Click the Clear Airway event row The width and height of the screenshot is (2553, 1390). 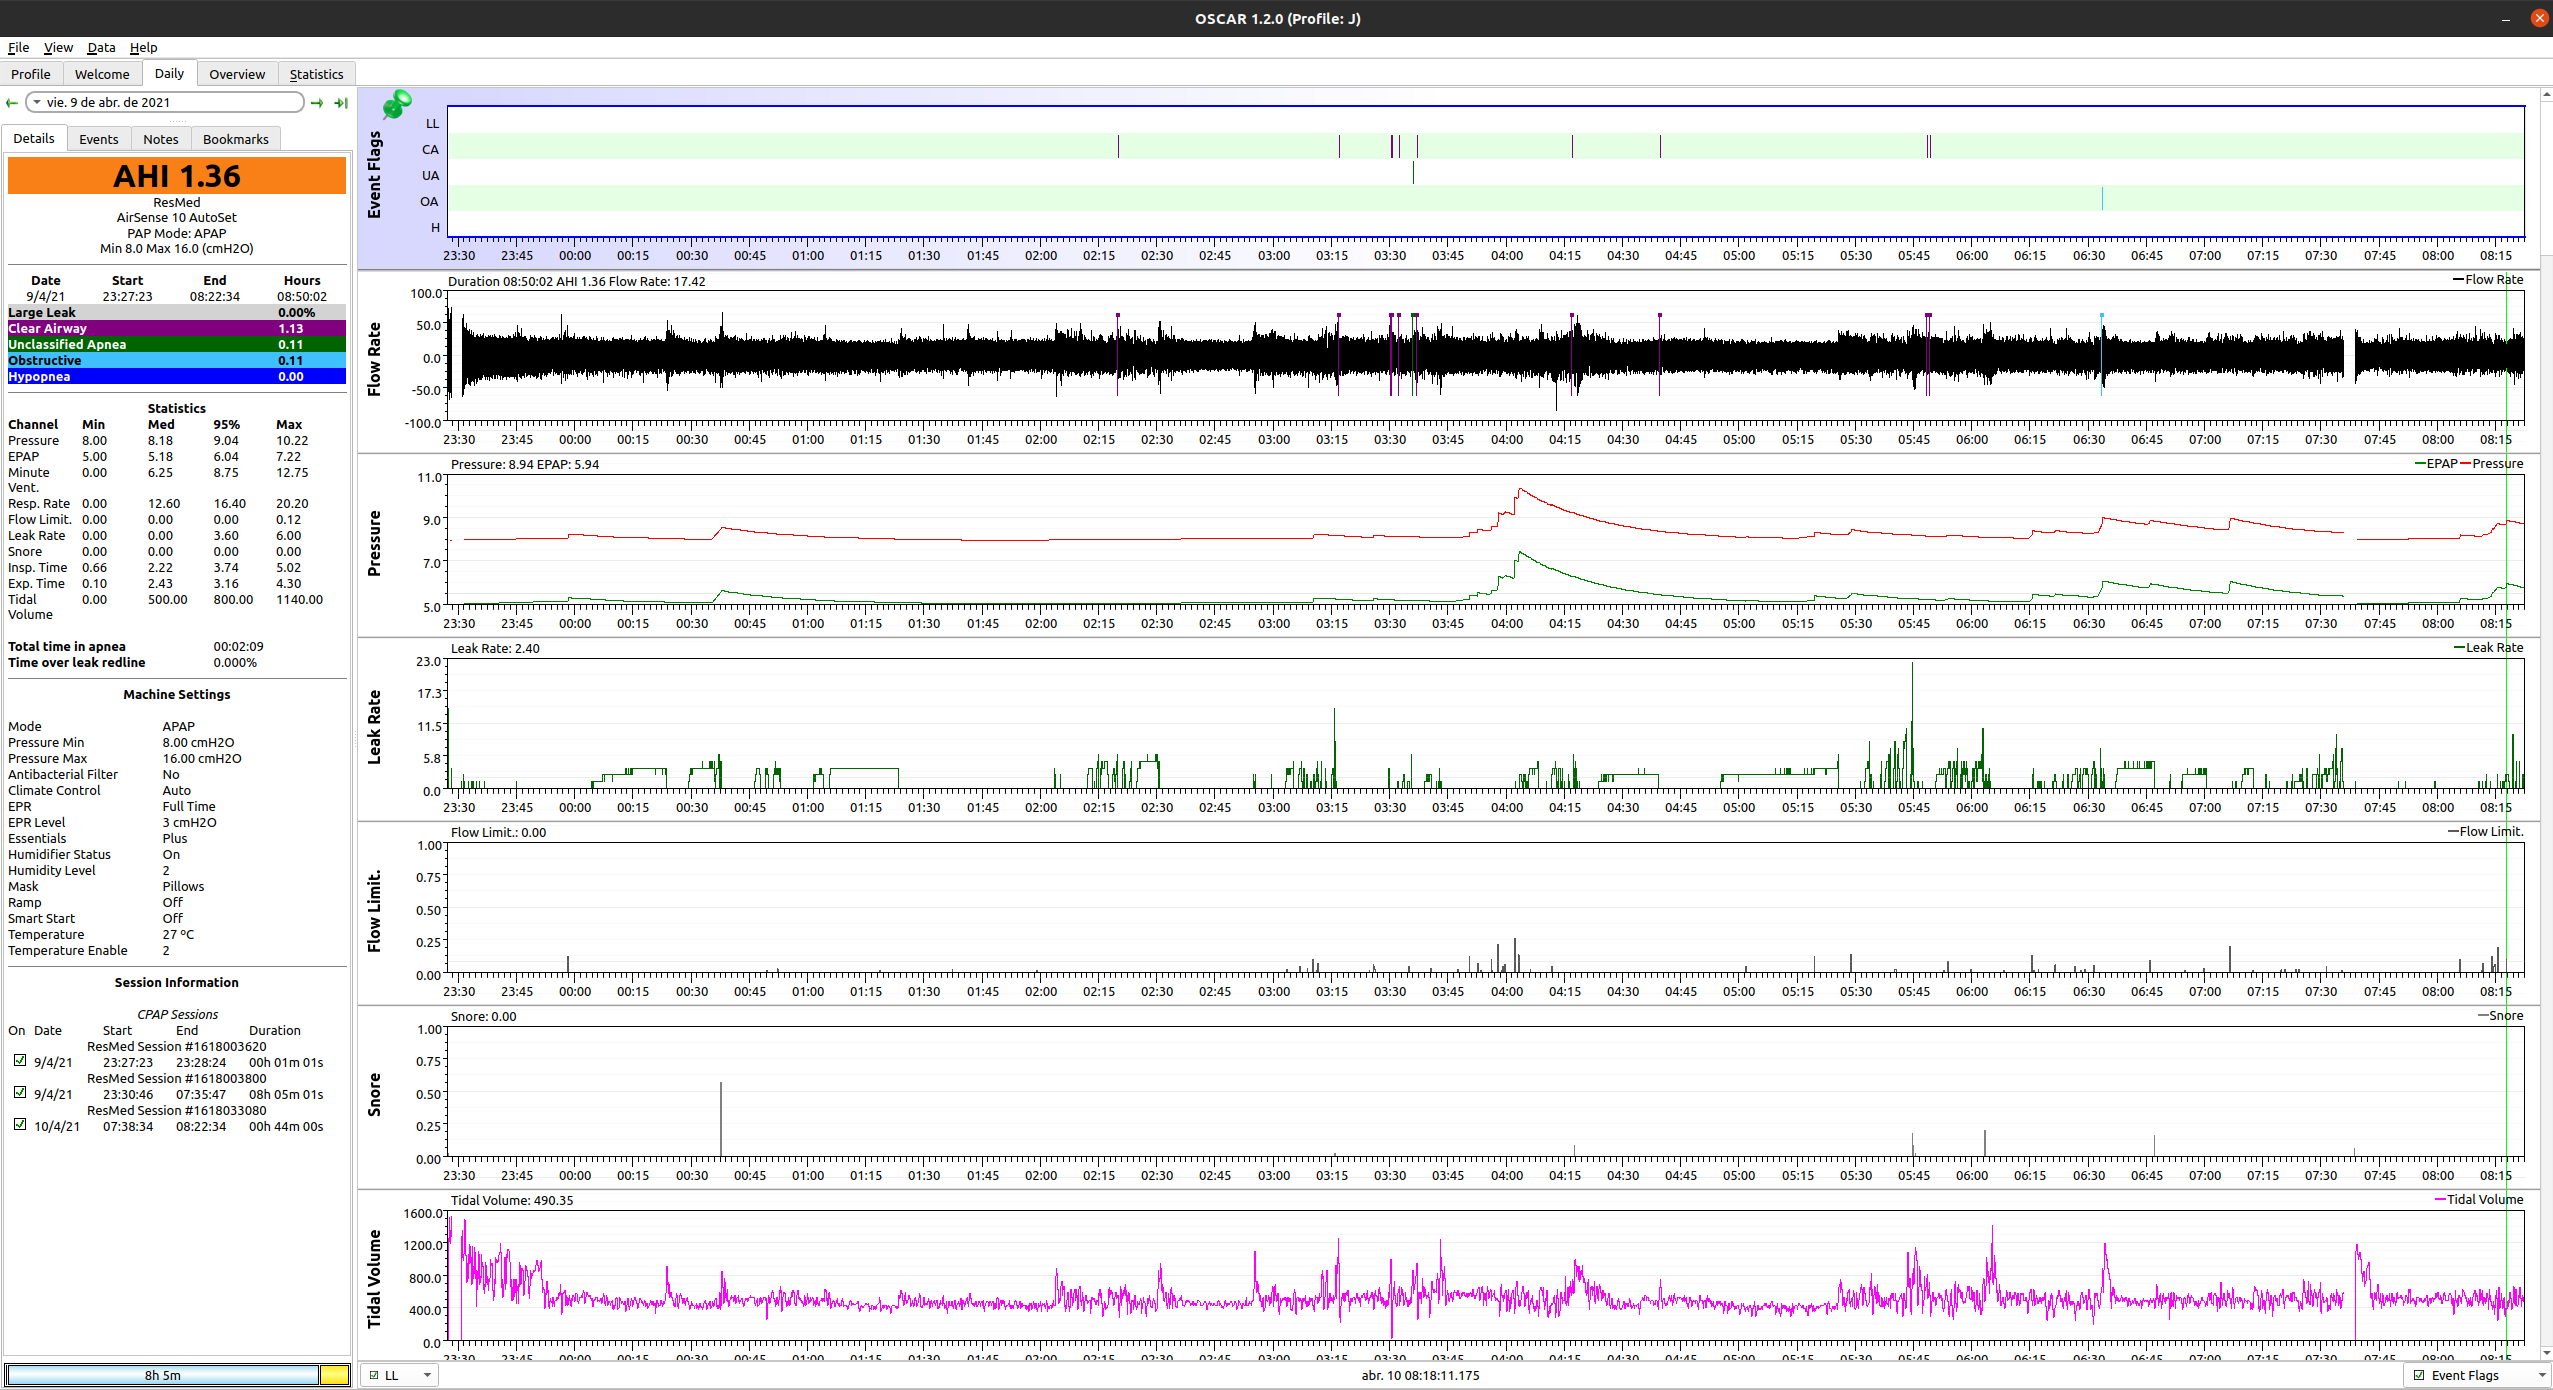tap(177, 328)
